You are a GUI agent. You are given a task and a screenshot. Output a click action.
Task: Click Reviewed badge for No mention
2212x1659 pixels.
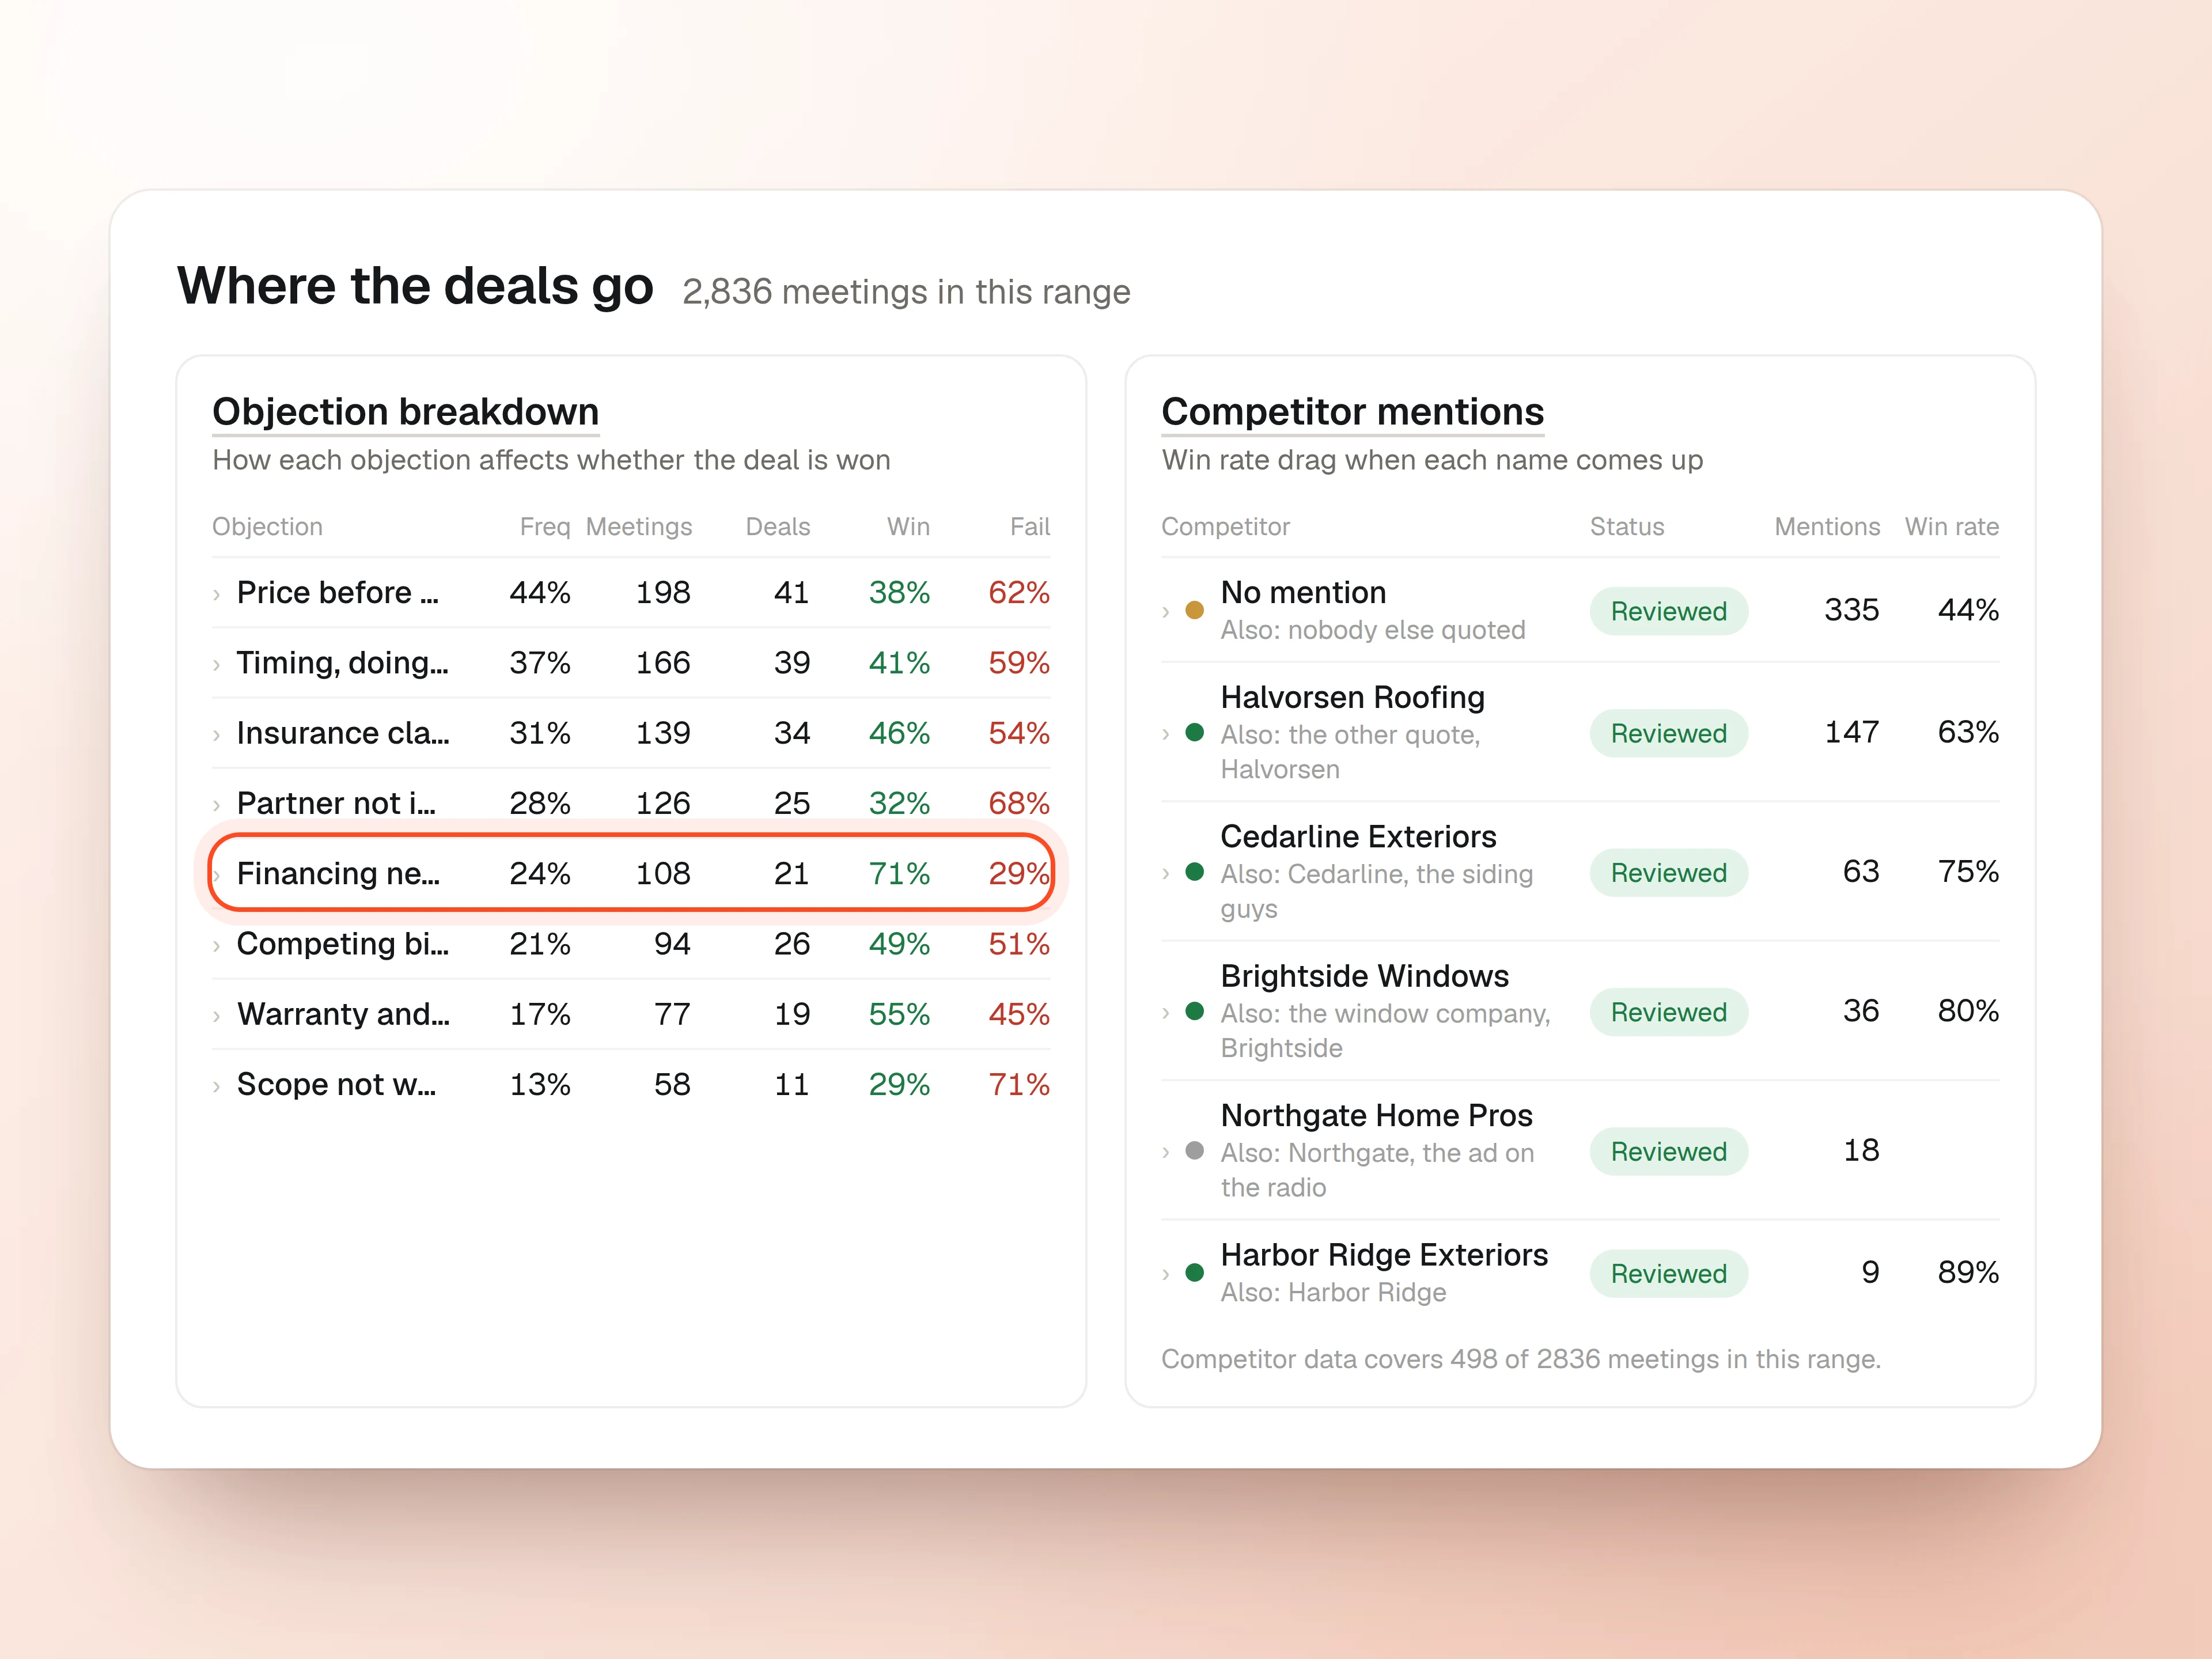pyautogui.click(x=1668, y=611)
